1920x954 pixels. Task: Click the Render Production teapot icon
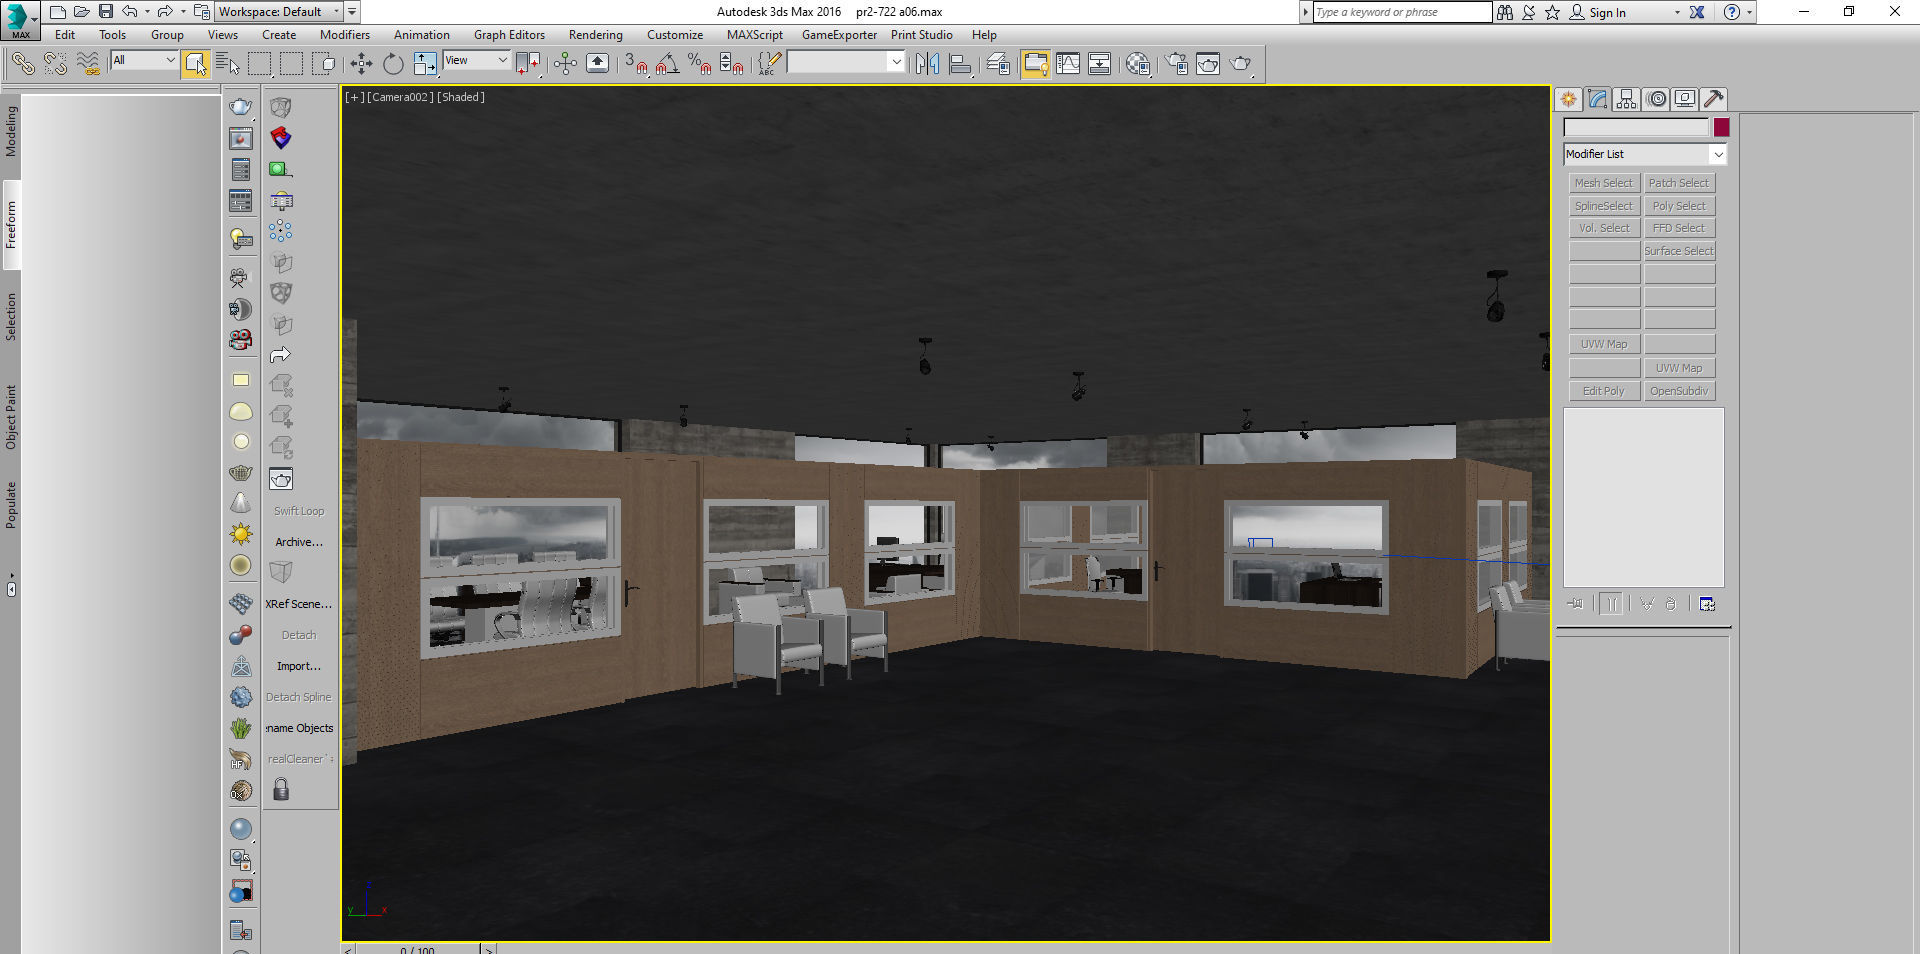click(1240, 64)
